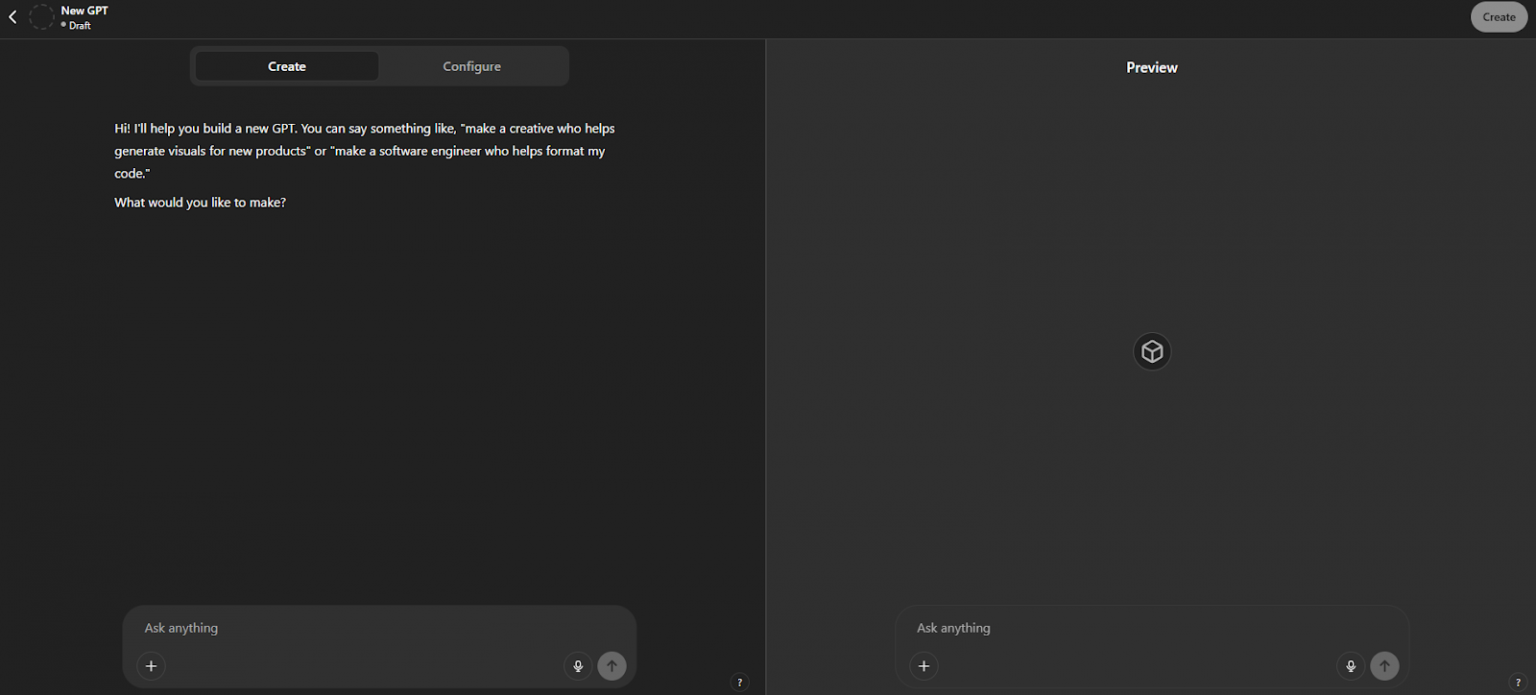Select the Create tab
1536x695 pixels.
click(287, 66)
